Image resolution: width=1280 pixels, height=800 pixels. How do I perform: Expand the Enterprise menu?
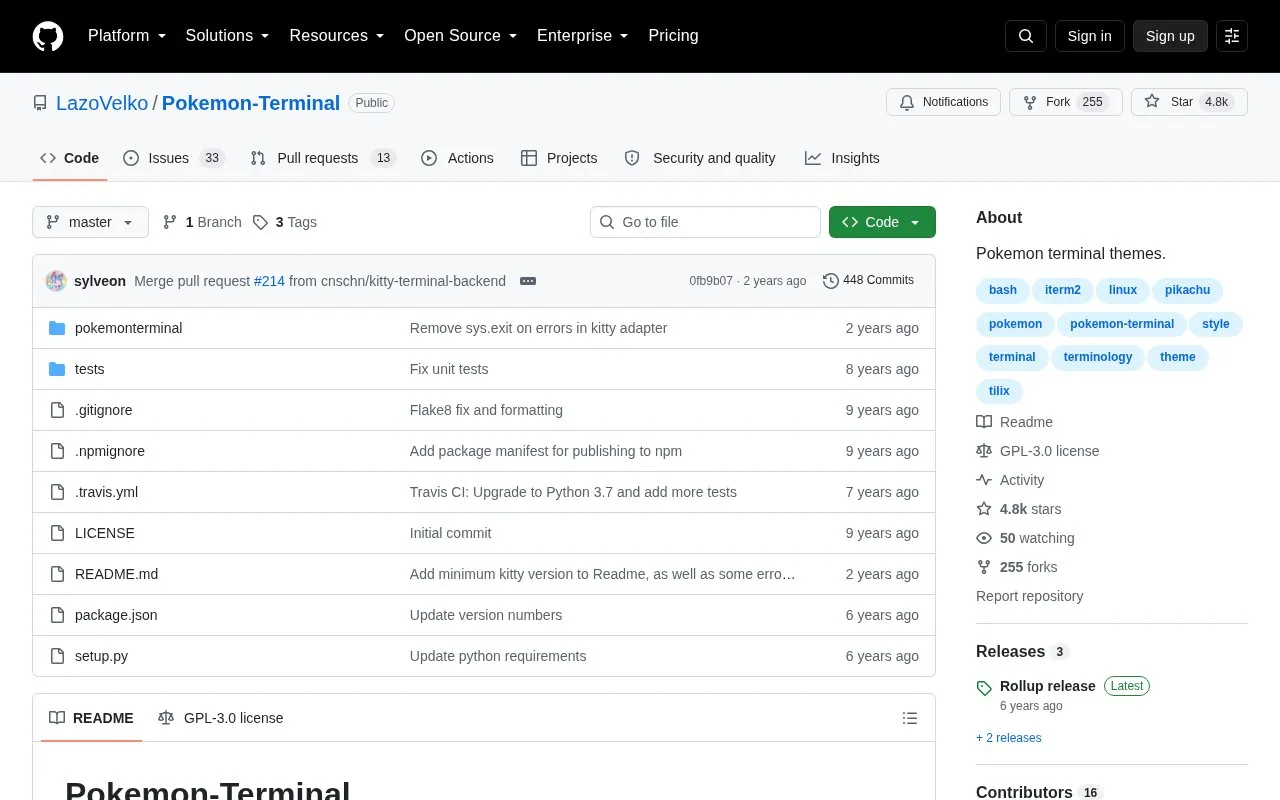[583, 36]
